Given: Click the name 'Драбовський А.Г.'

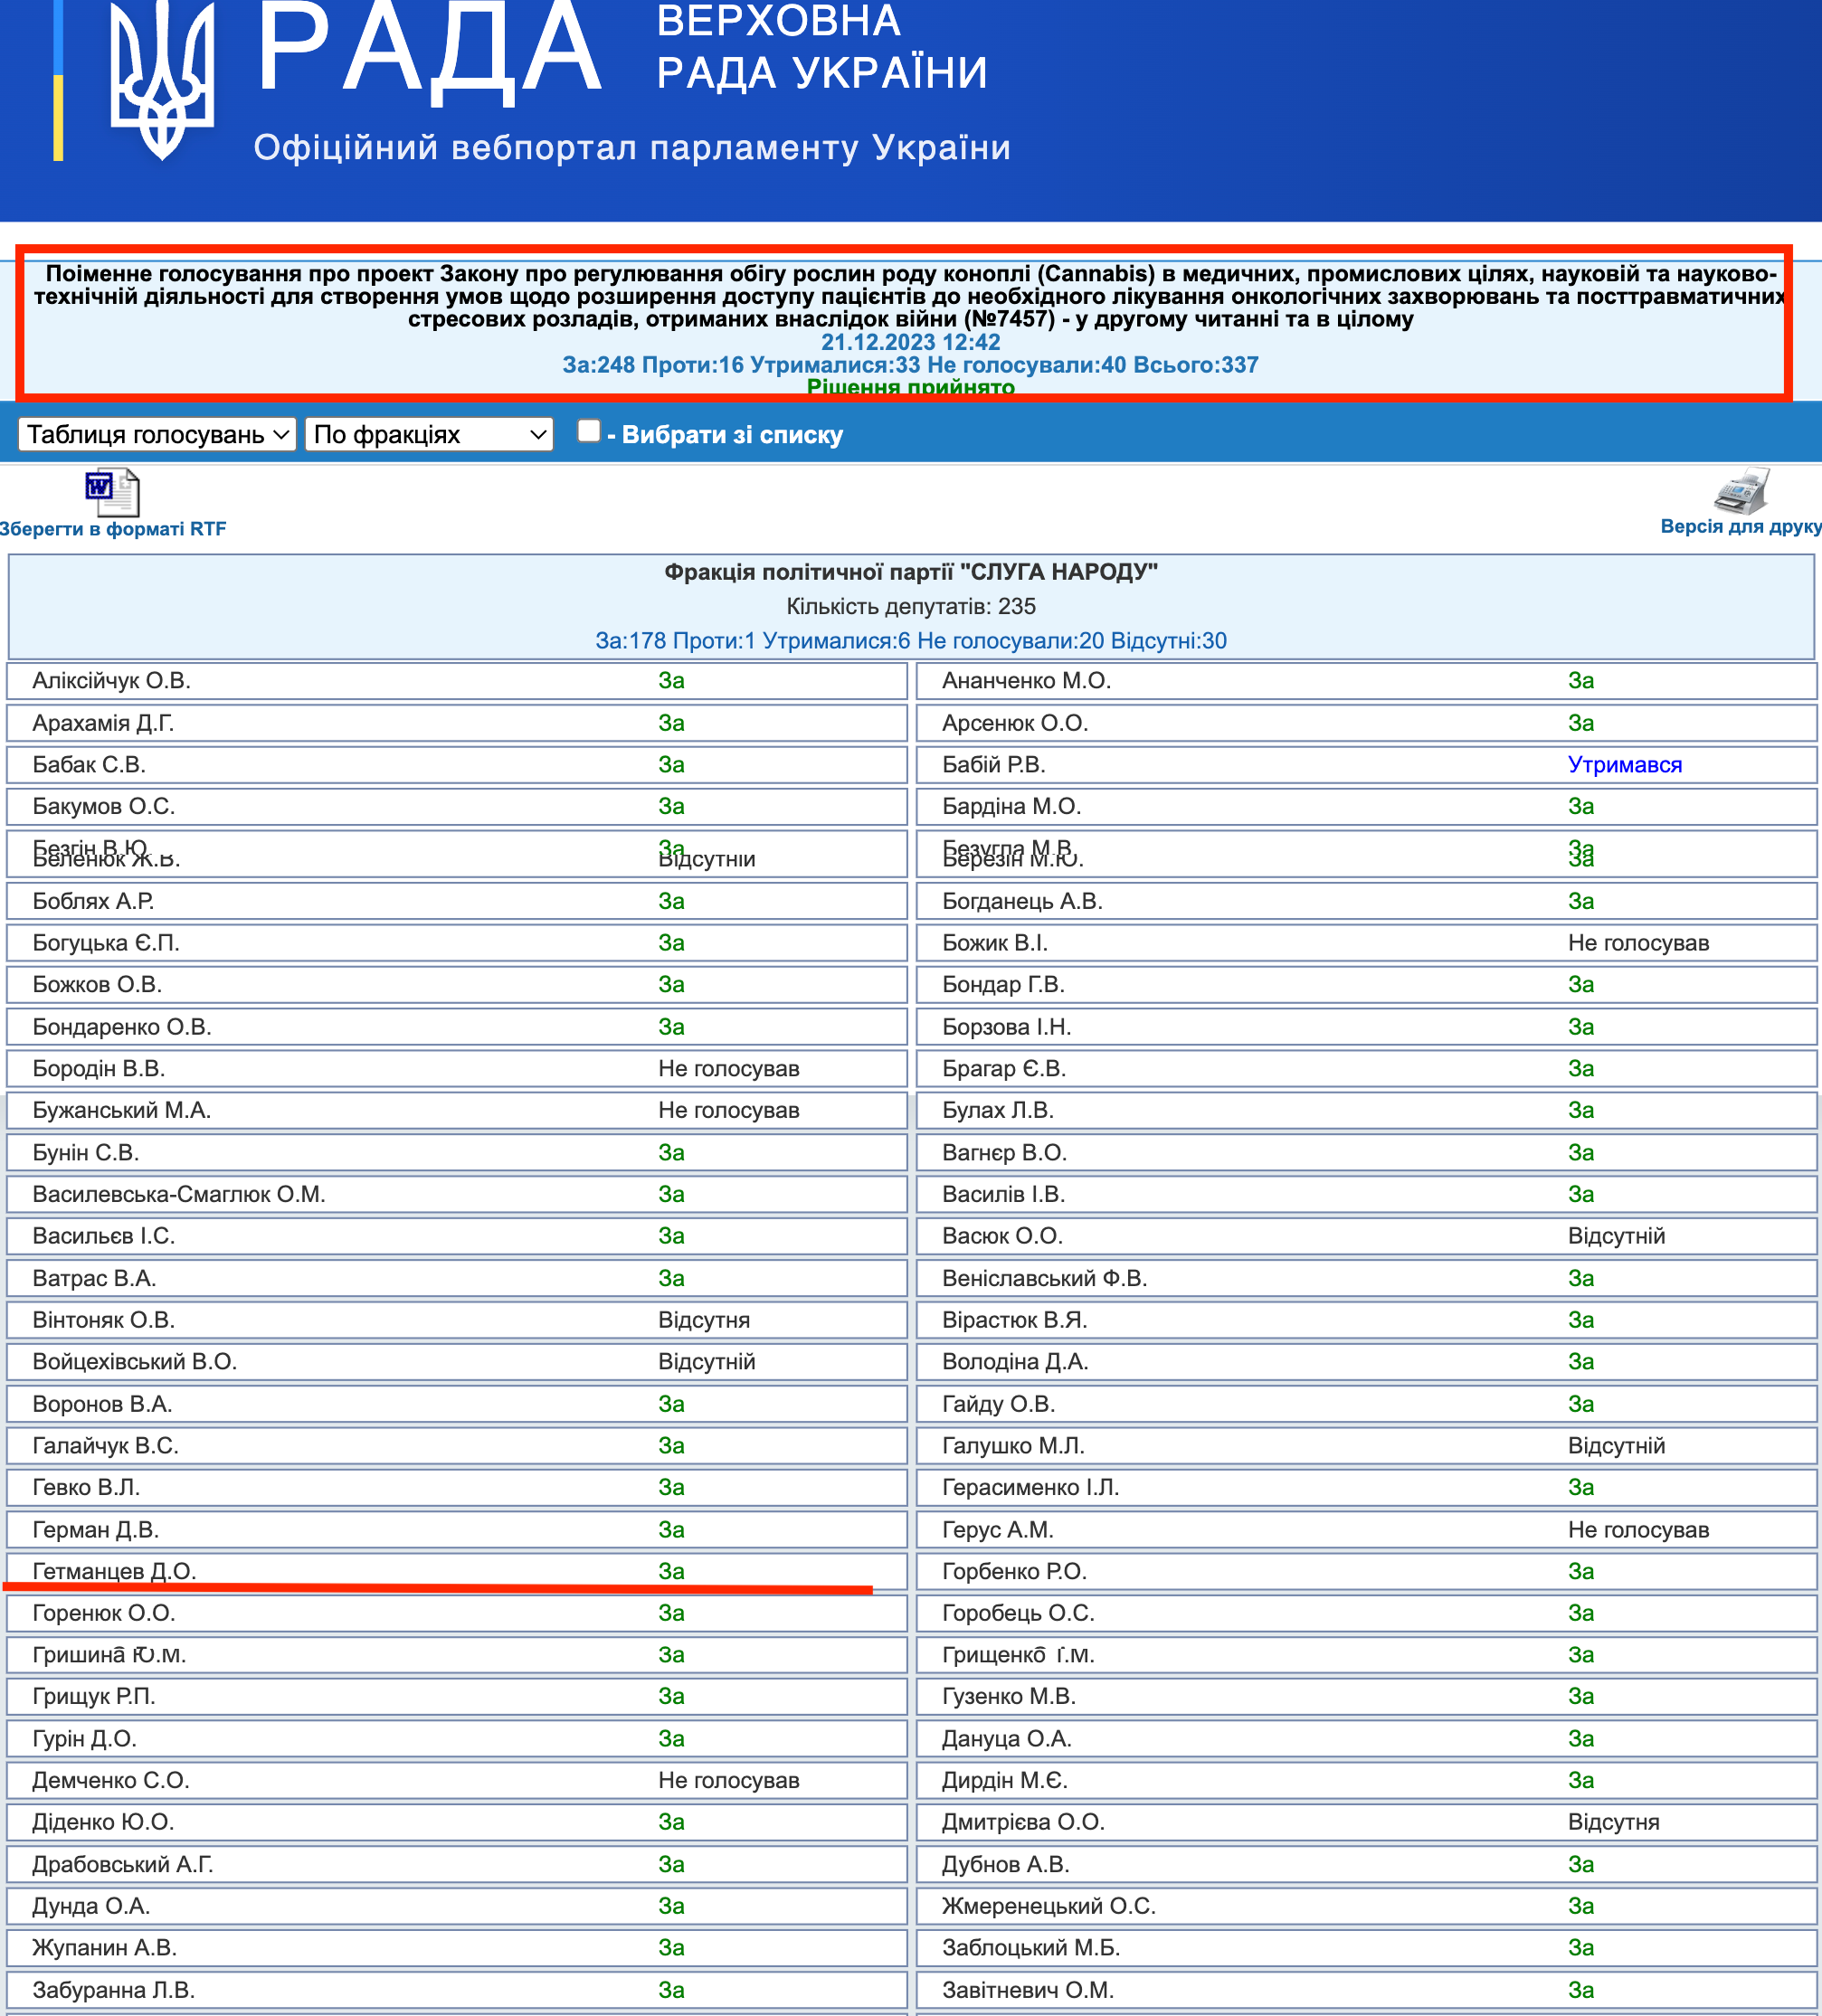Looking at the screenshot, I should tap(122, 1865).
